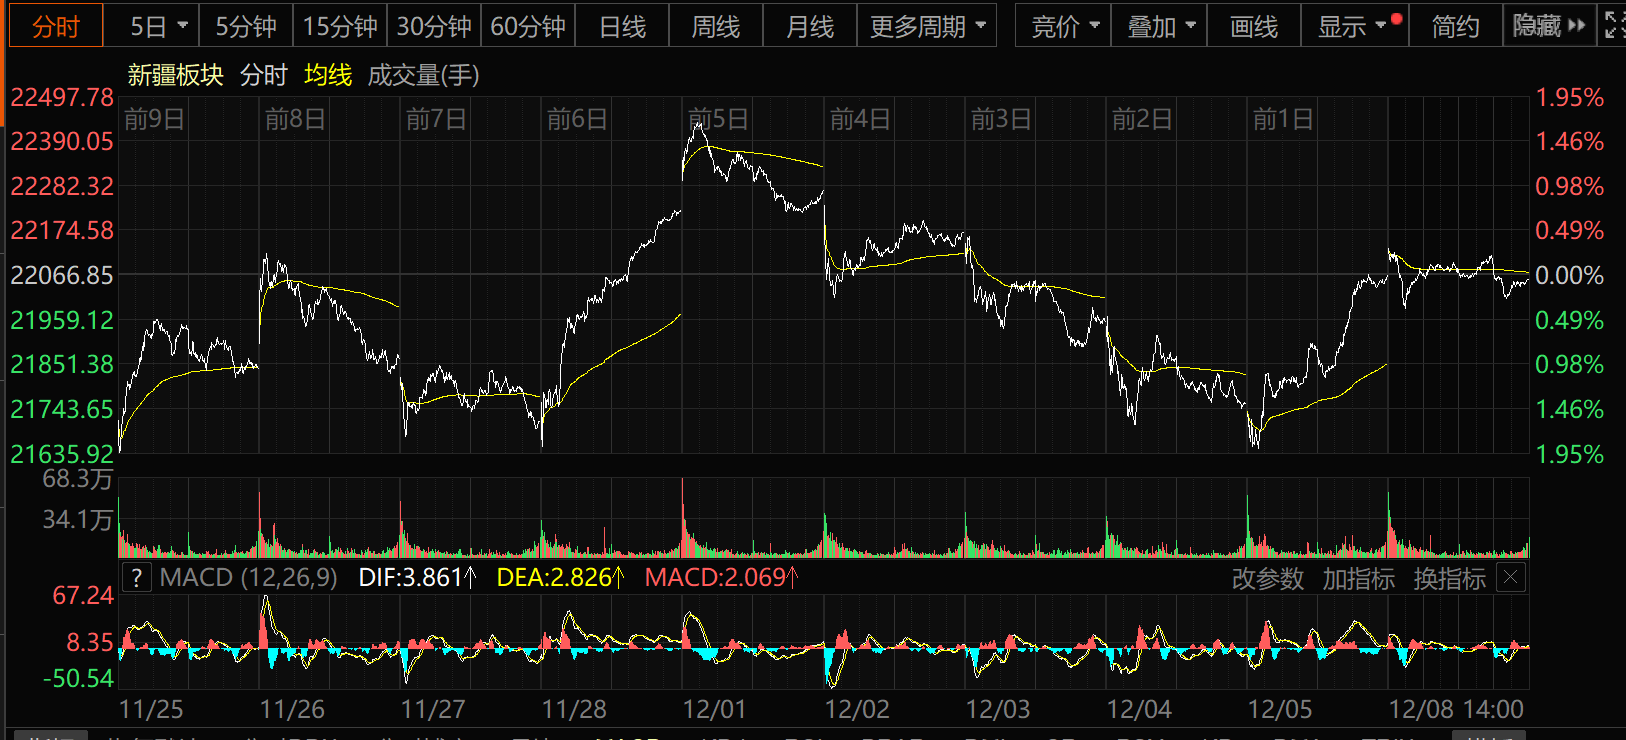
Task: Click 换指标 to change the indicator
Action: 1449,578
